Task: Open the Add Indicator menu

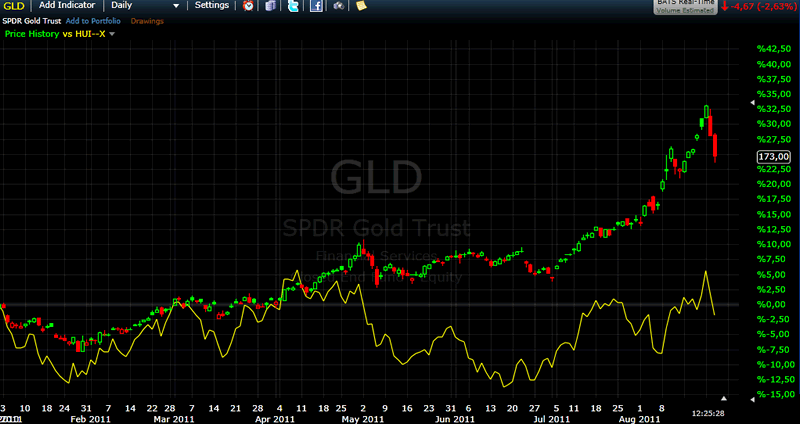Action: 67,5
